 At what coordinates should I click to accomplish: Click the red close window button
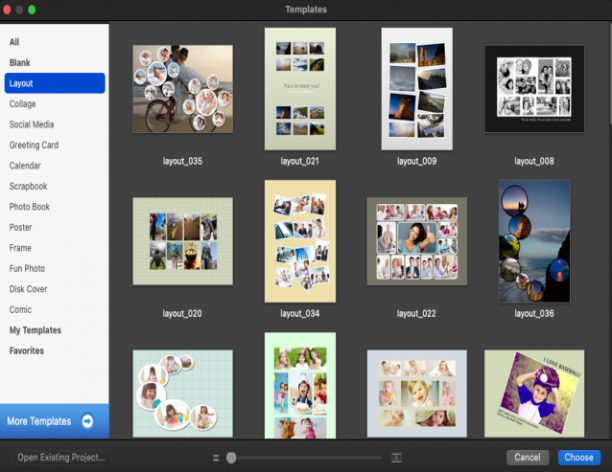tap(7, 9)
